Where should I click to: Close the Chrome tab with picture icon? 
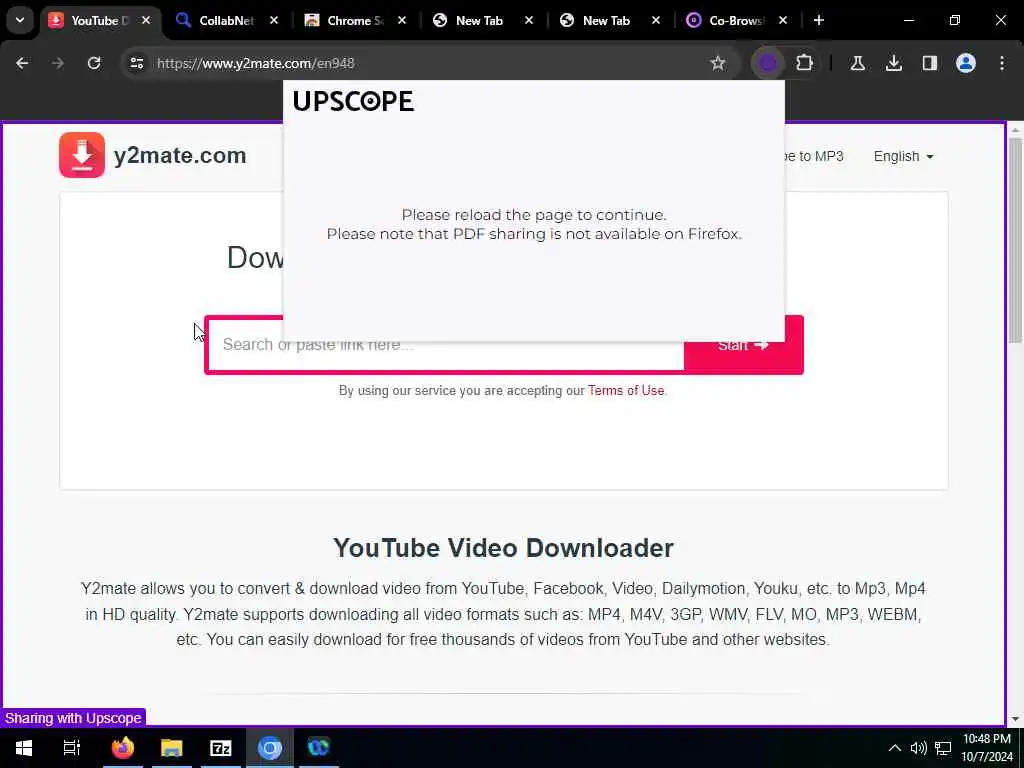click(402, 21)
